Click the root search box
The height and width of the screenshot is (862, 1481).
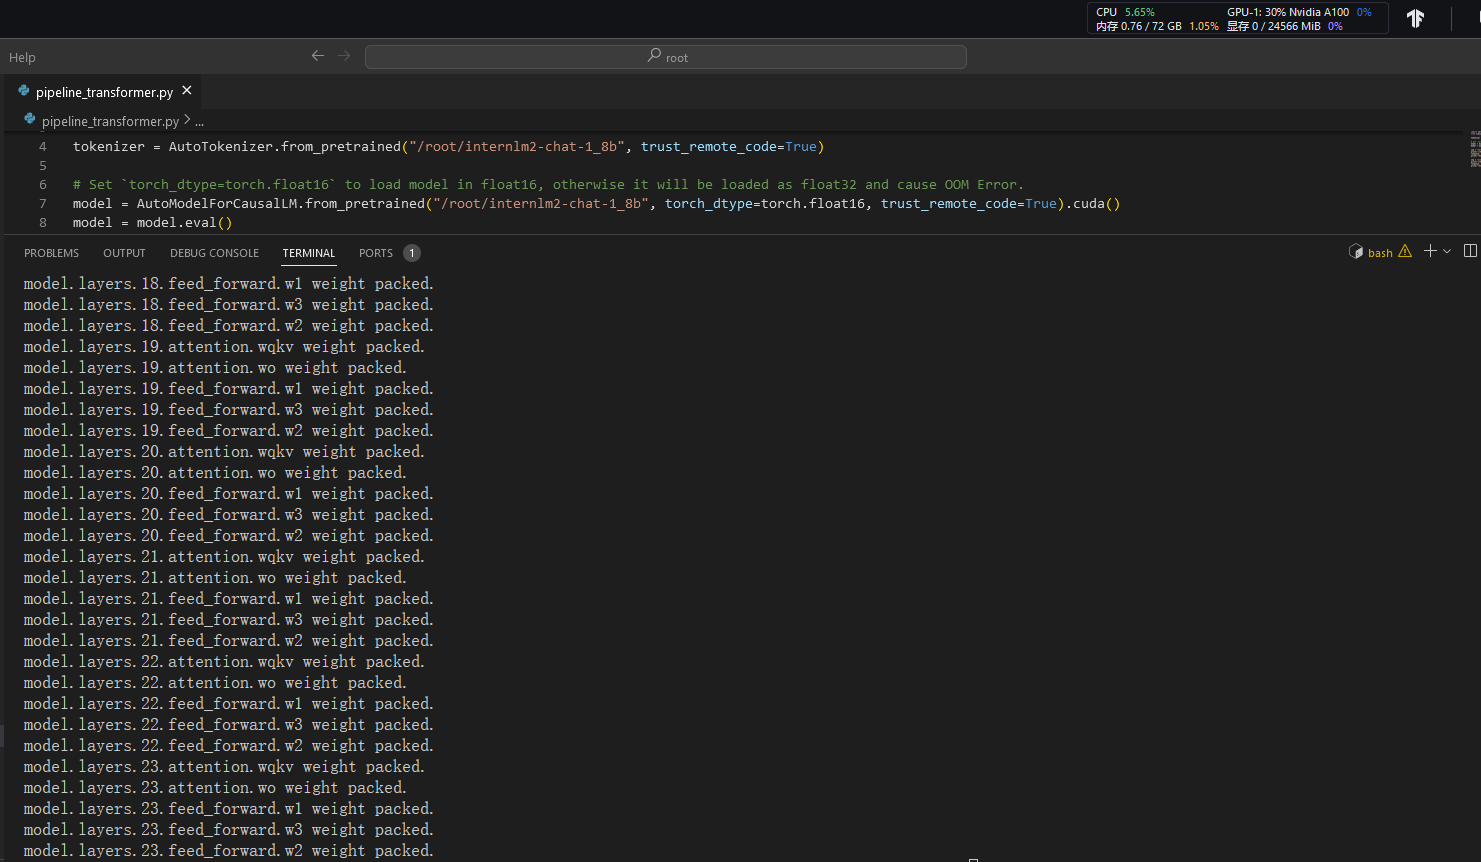point(666,57)
